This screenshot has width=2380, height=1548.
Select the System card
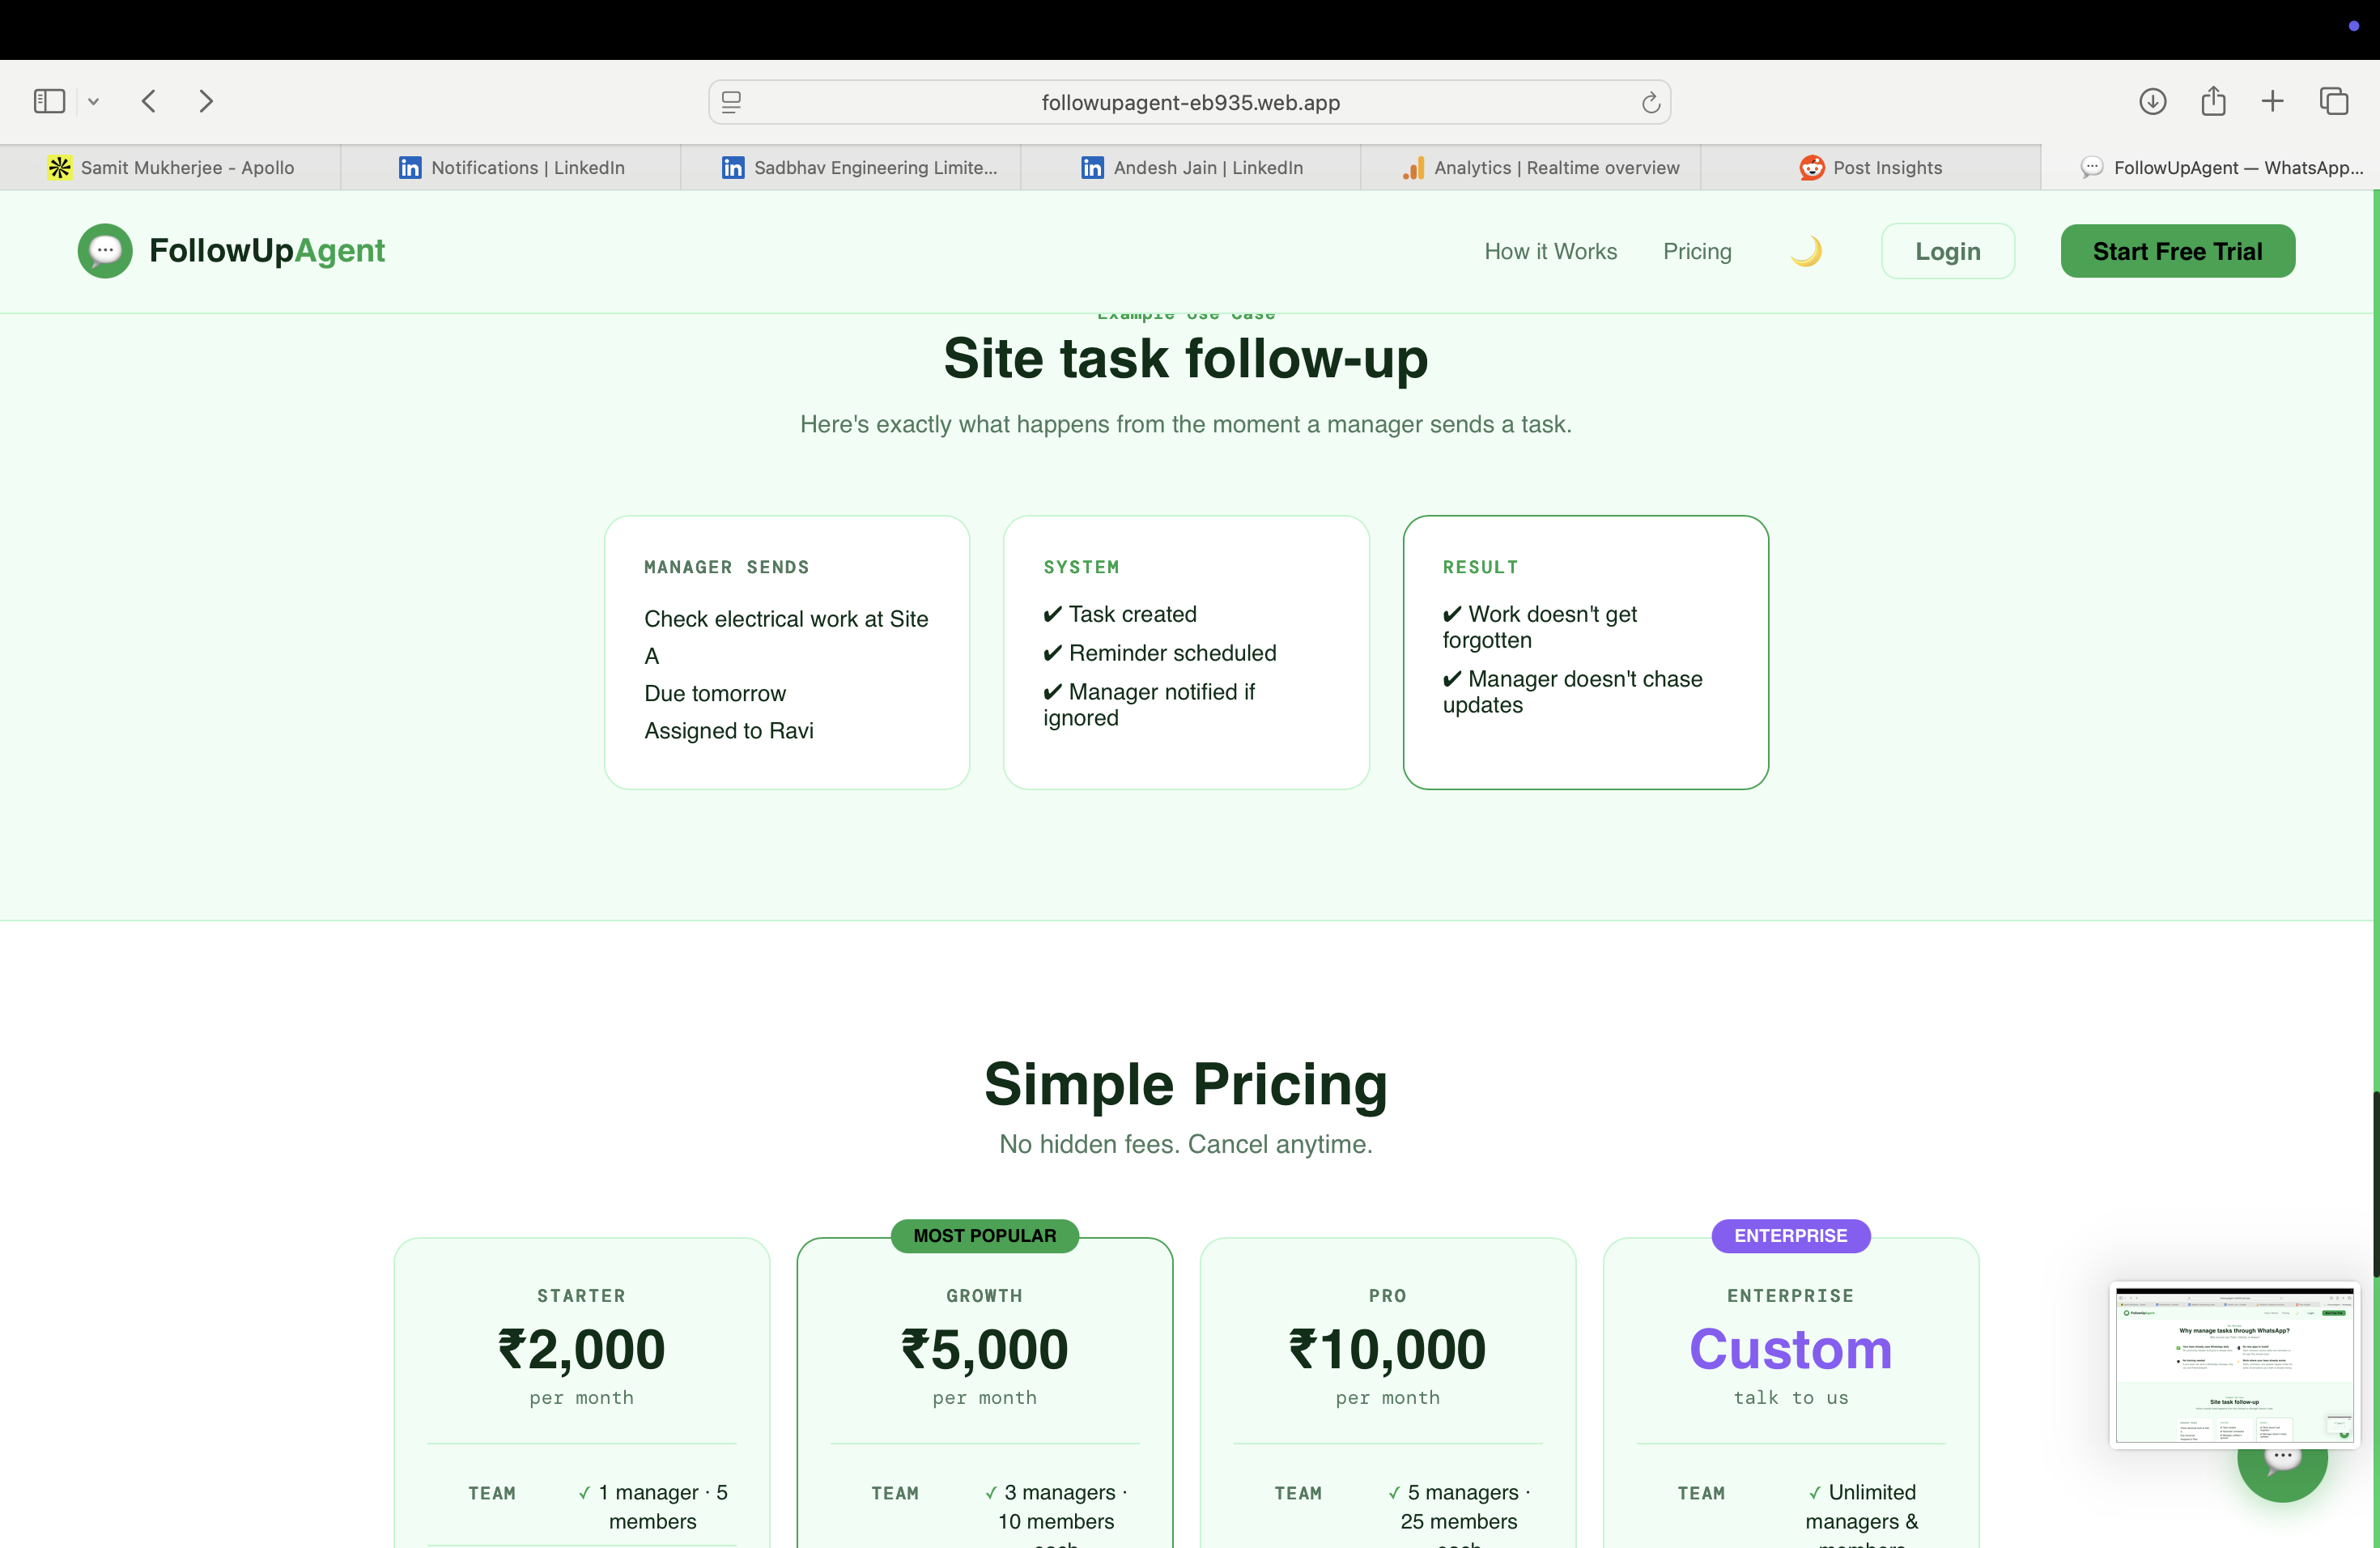pyautogui.click(x=1186, y=652)
